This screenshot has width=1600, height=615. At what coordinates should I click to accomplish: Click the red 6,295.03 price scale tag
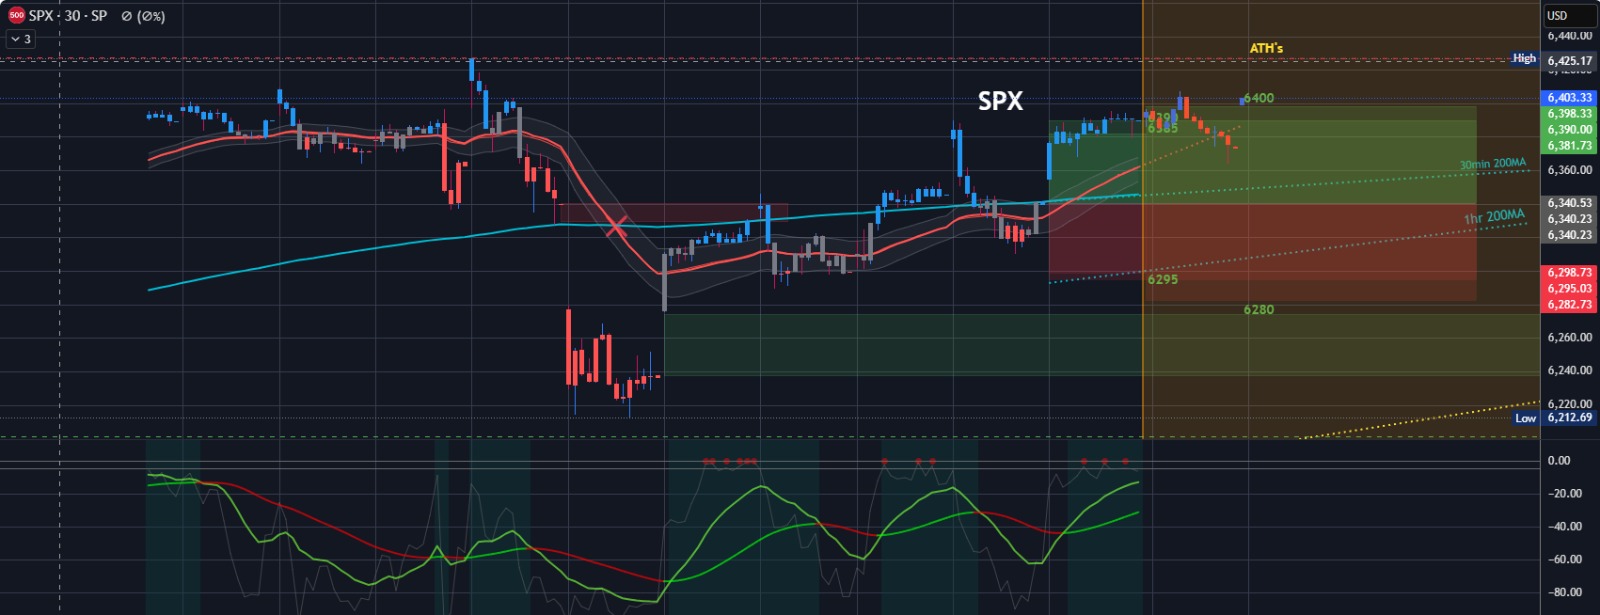coord(1569,288)
